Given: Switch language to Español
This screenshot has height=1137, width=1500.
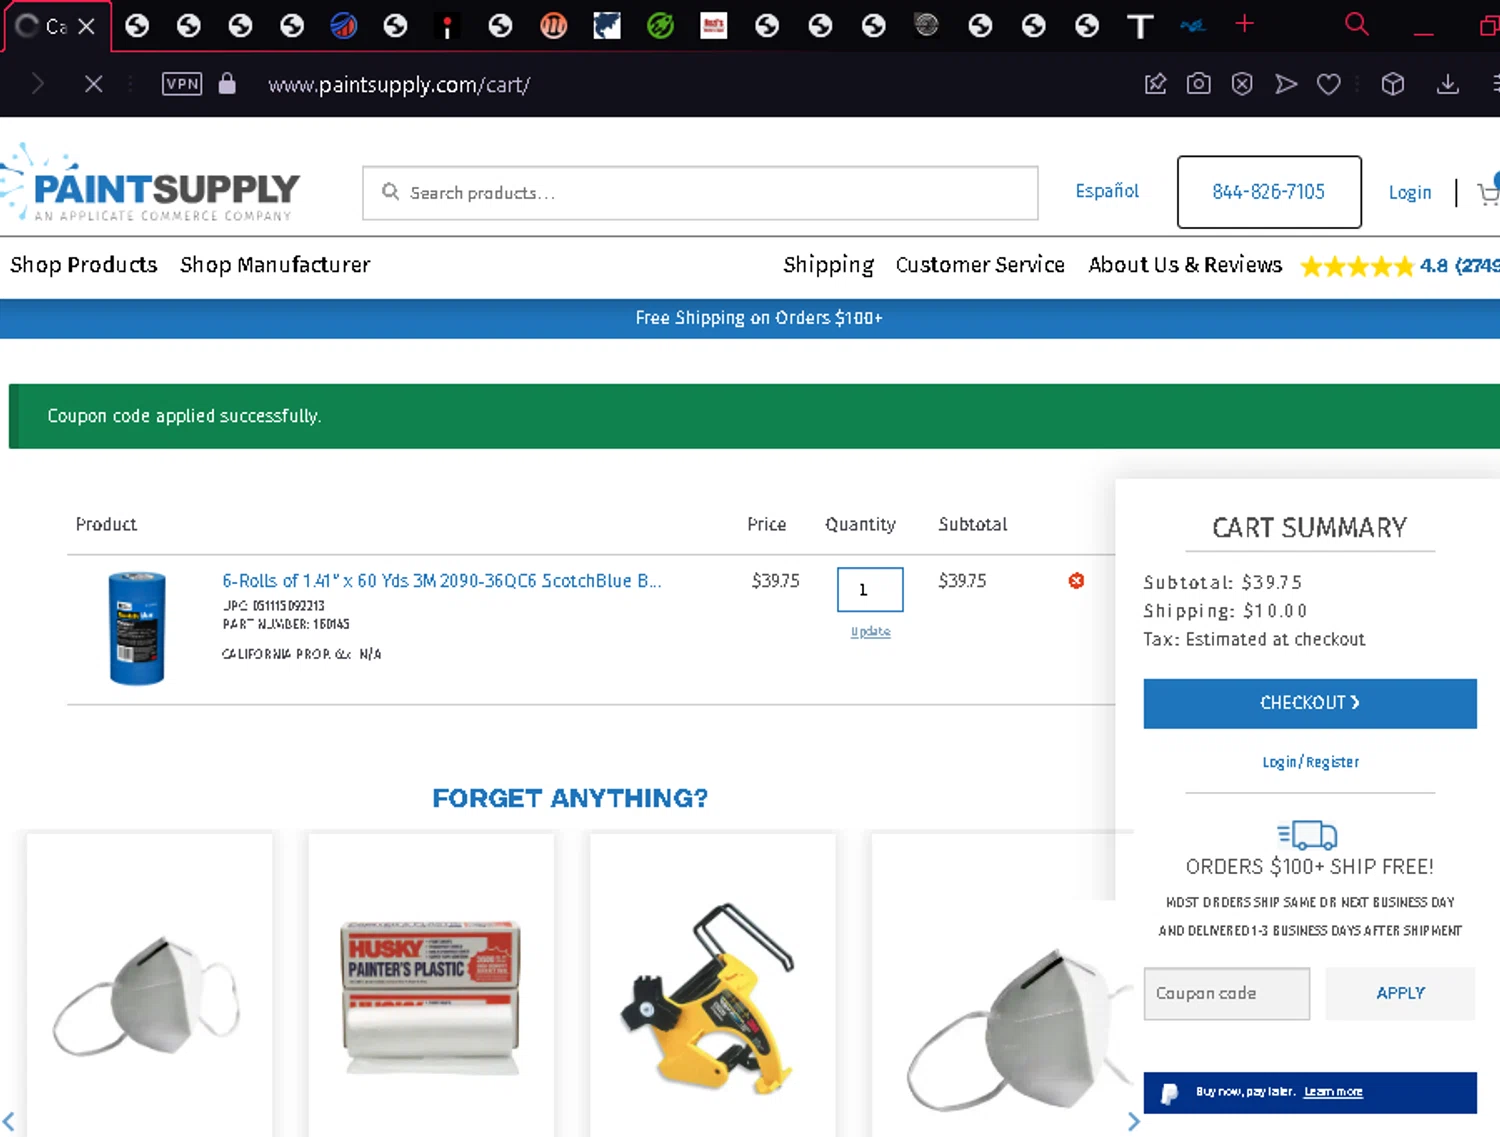Looking at the screenshot, I should [x=1107, y=191].
